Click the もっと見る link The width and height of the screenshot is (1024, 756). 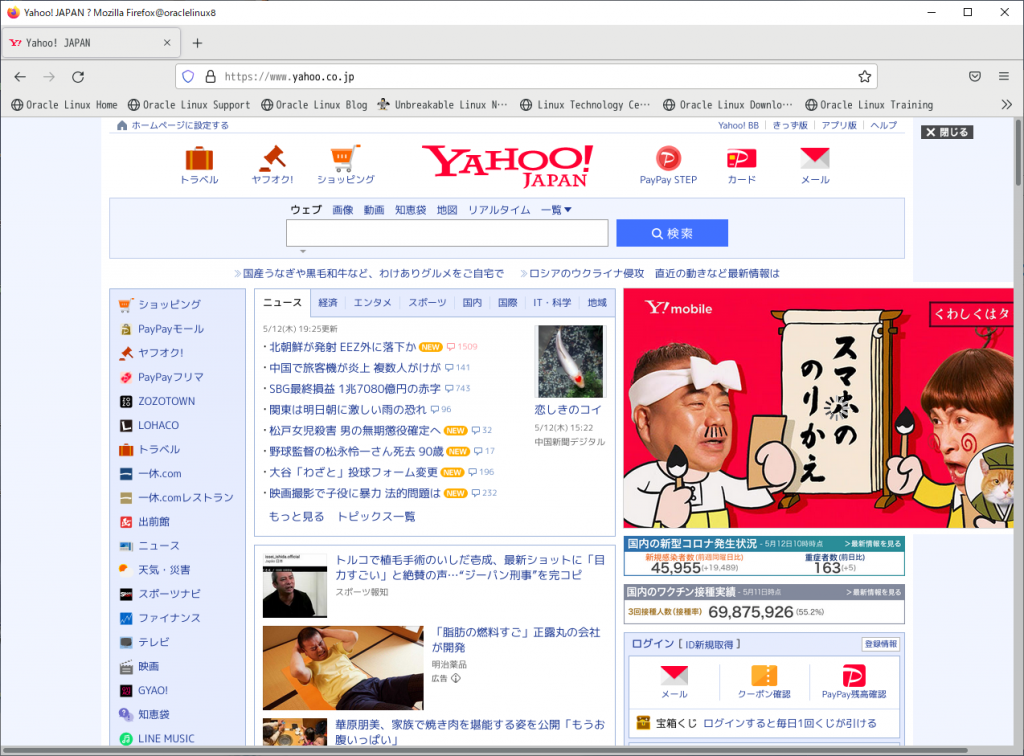tap(296, 516)
